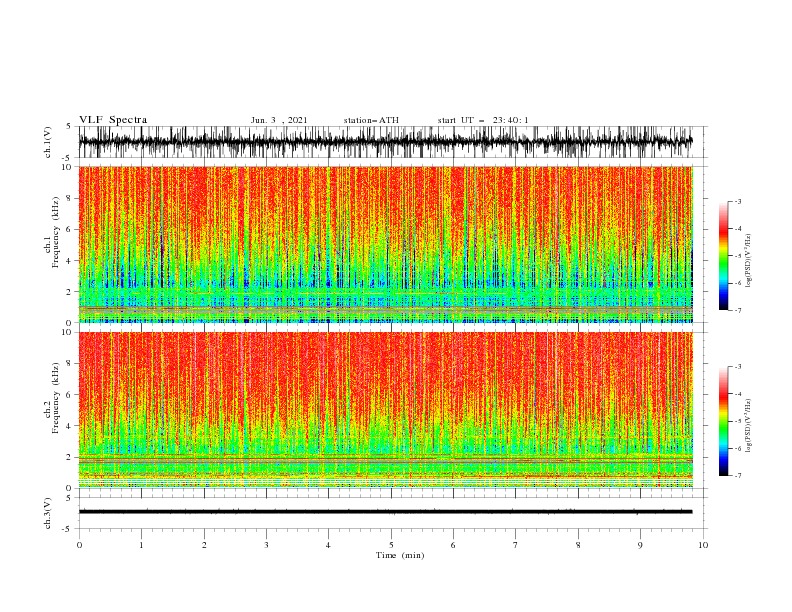The image size is (792, 612).
Task: Click the '-7' label on ch.2 colorbar
Action: tap(737, 475)
